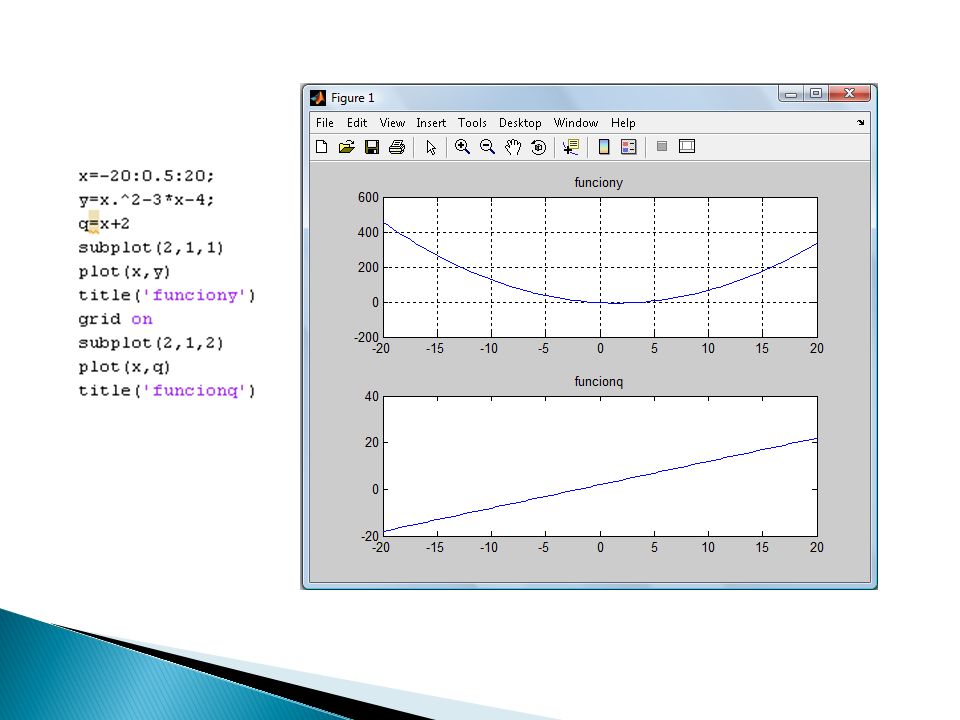Click the 'Figure 1' window title text
The image size is (960, 720).
(353, 98)
